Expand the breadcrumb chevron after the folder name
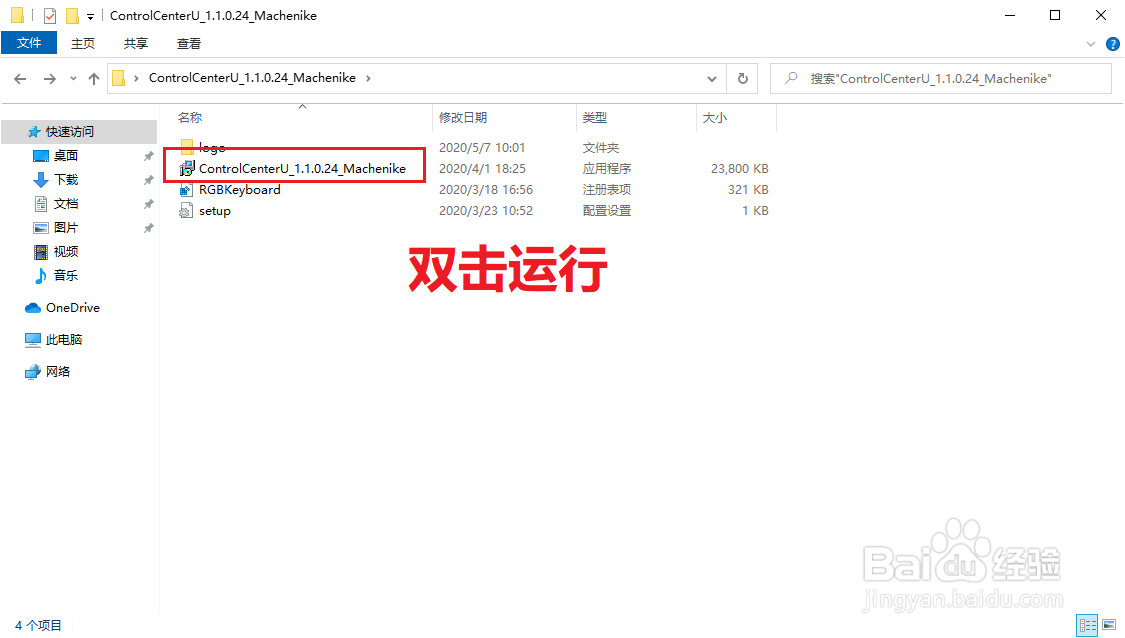 point(368,78)
